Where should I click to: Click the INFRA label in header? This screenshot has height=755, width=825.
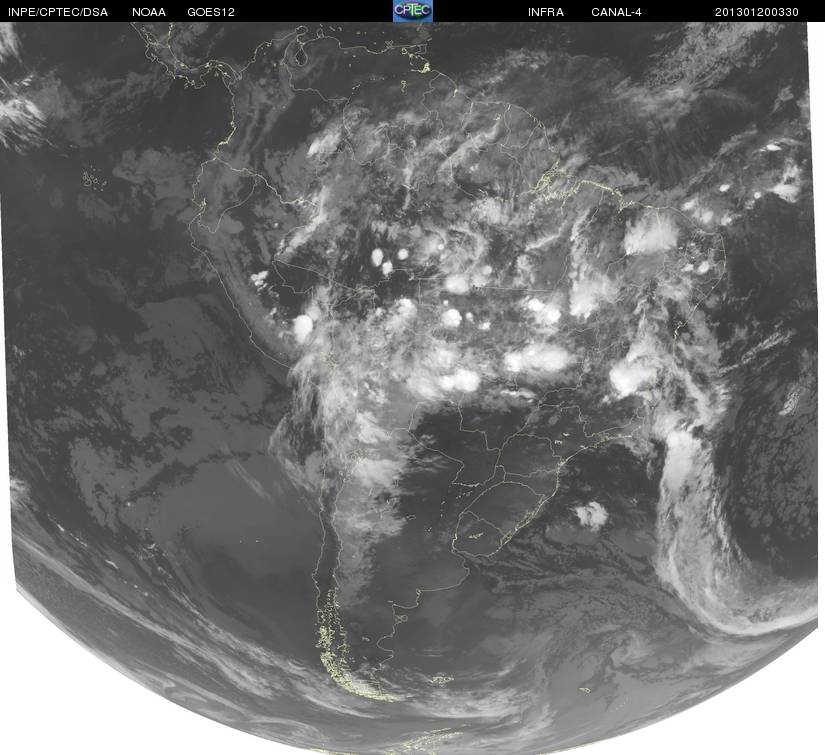(546, 12)
